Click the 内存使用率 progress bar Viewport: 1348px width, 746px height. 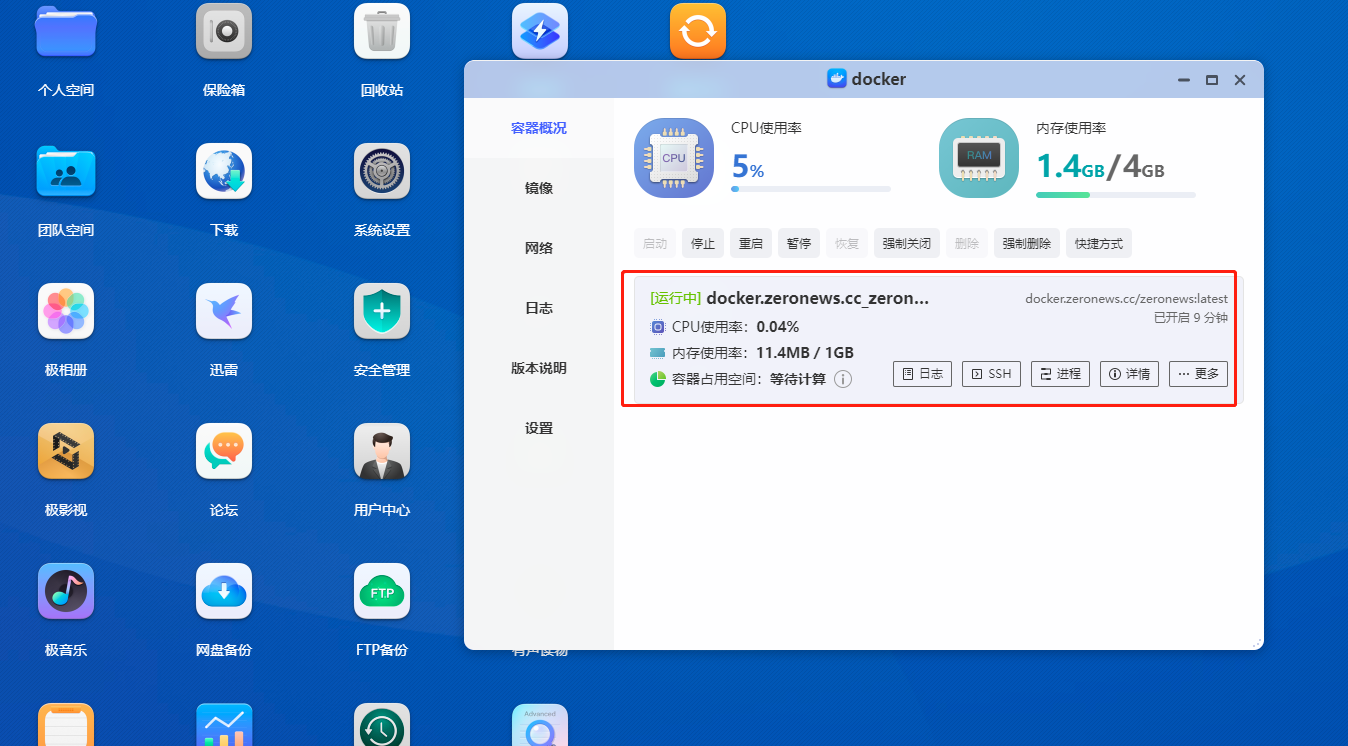point(1116,194)
